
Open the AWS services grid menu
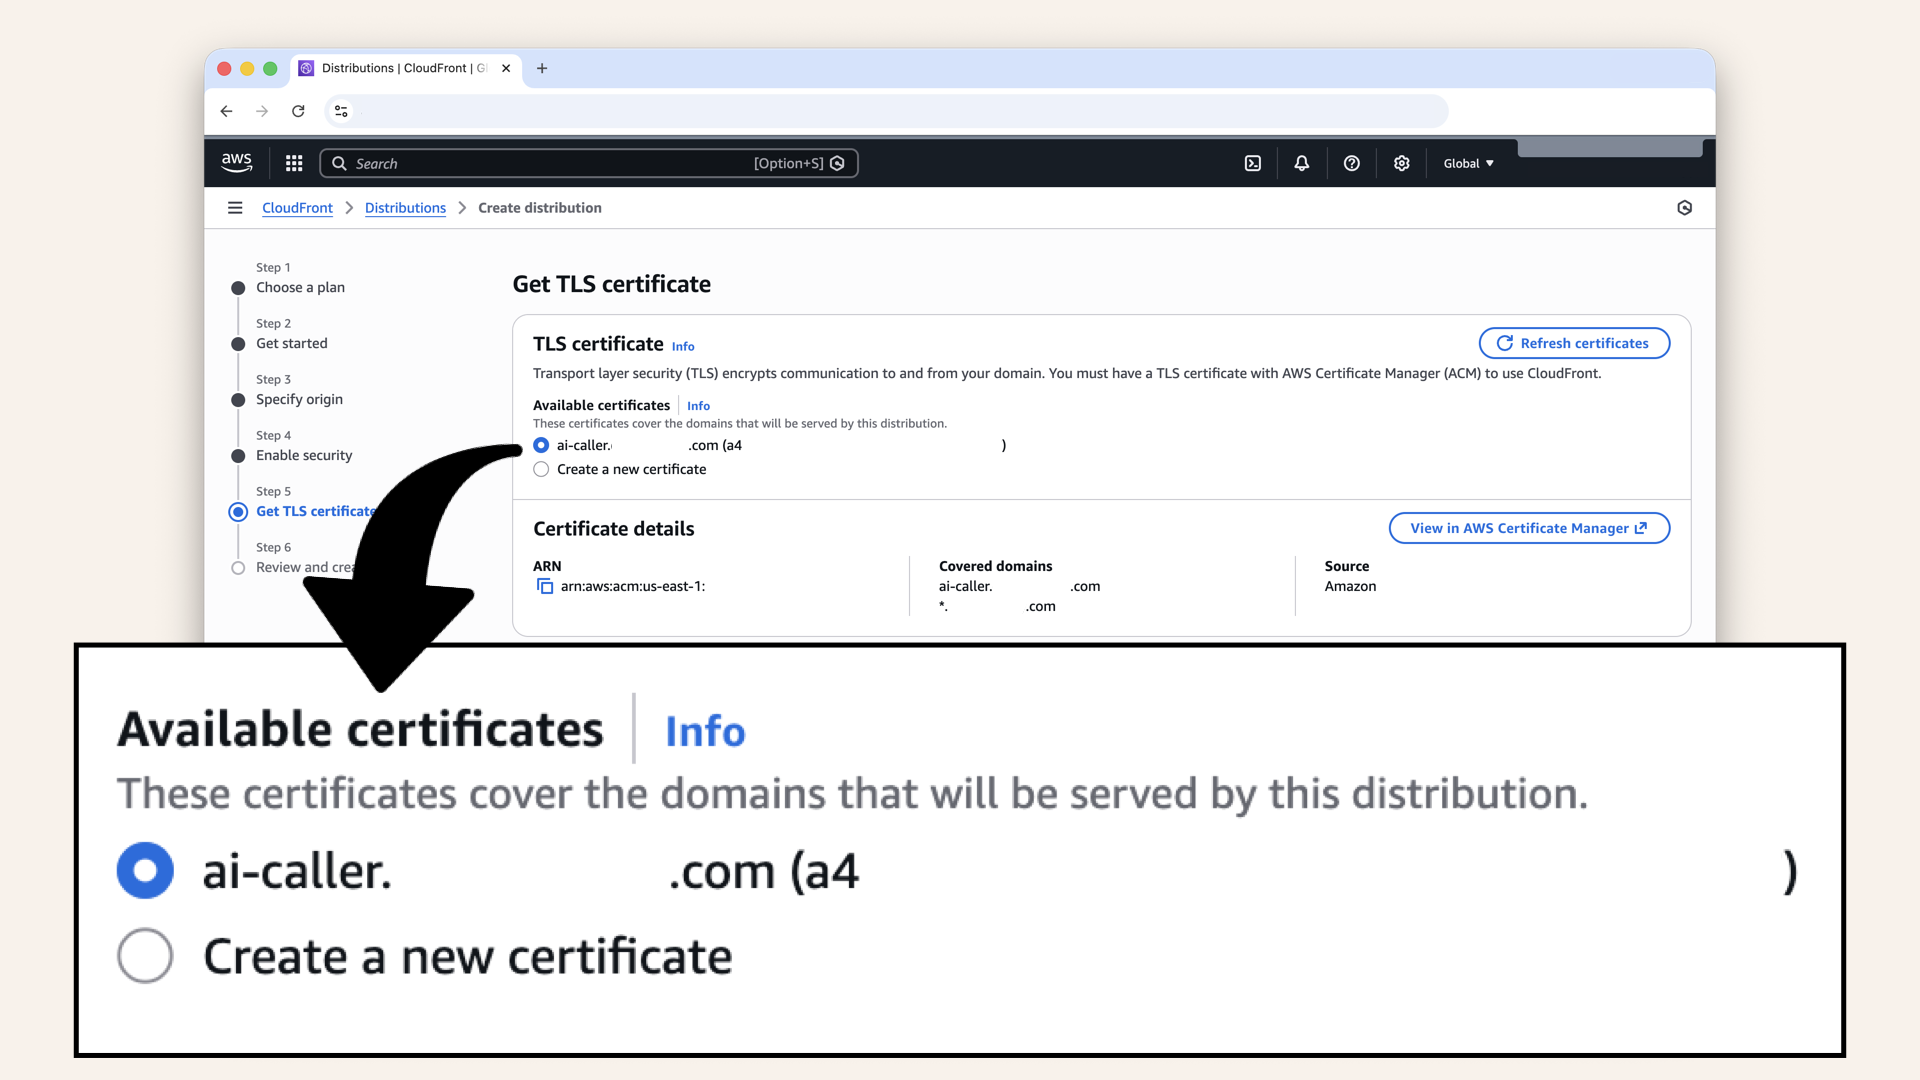coord(293,163)
